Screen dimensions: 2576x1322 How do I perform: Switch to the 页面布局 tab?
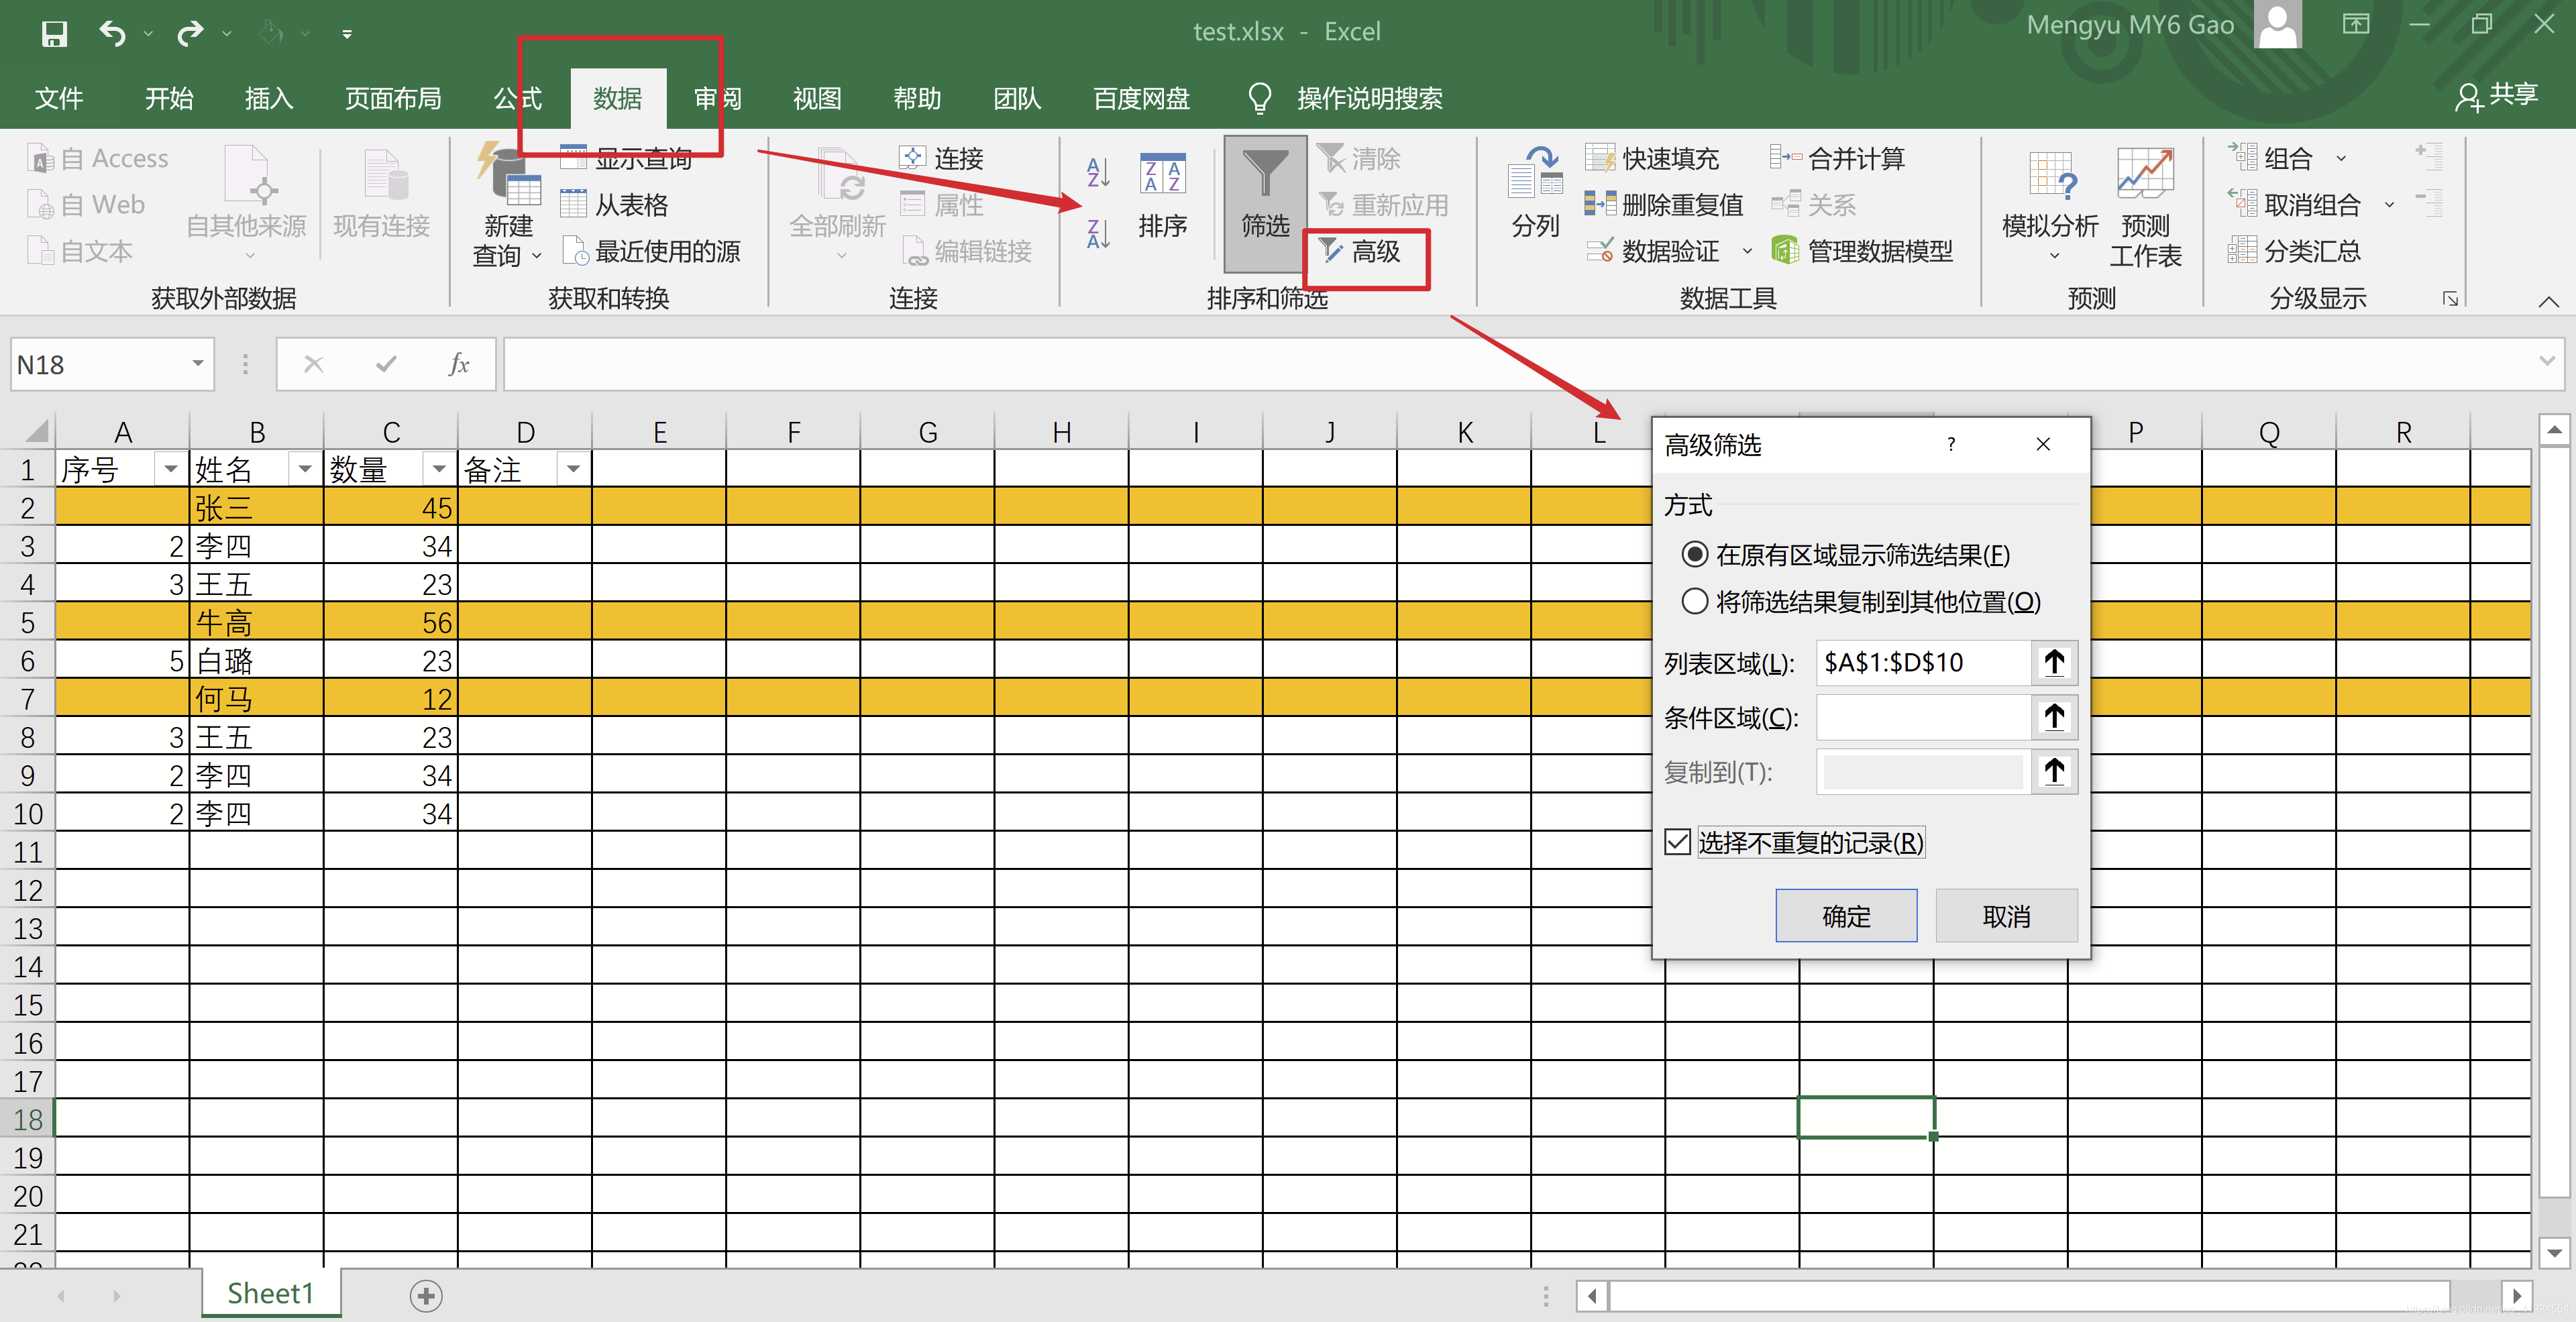click(393, 98)
